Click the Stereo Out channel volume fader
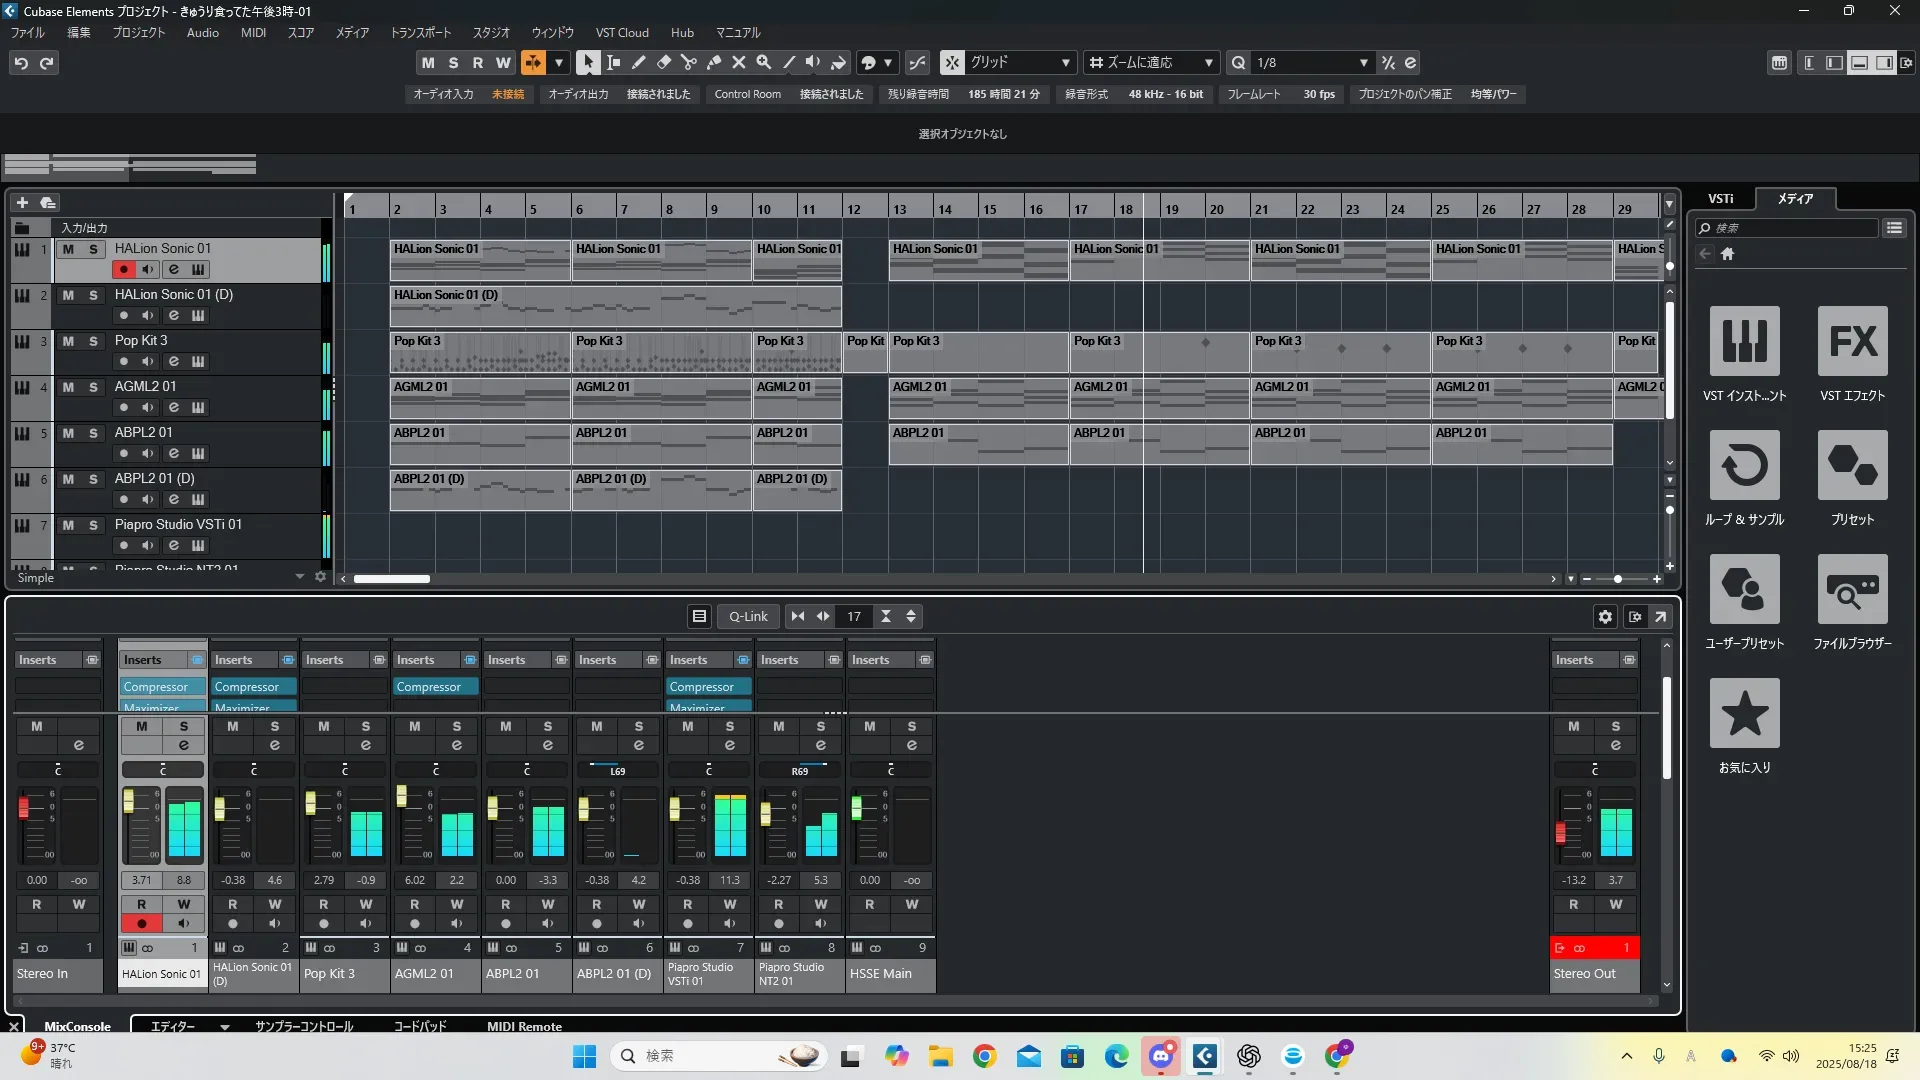 pos(1560,832)
